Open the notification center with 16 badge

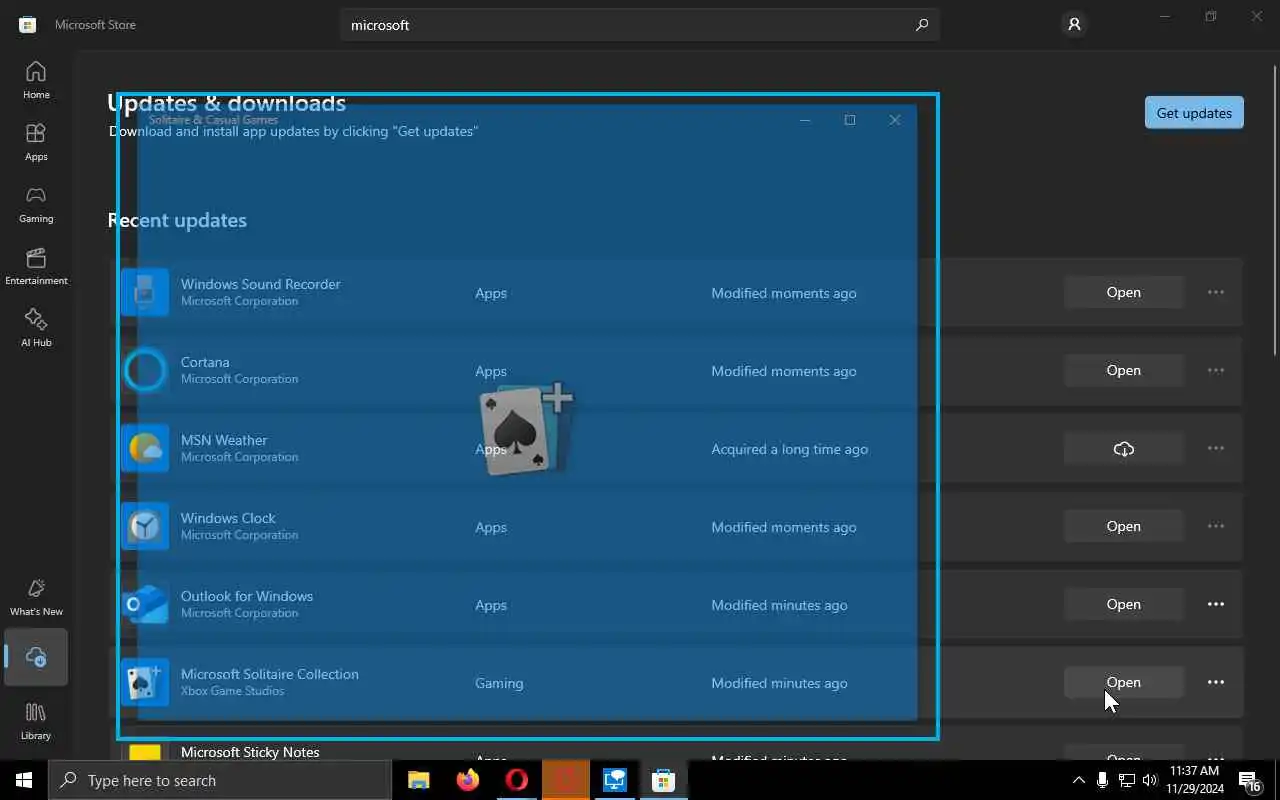pyautogui.click(x=1250, y=781)
